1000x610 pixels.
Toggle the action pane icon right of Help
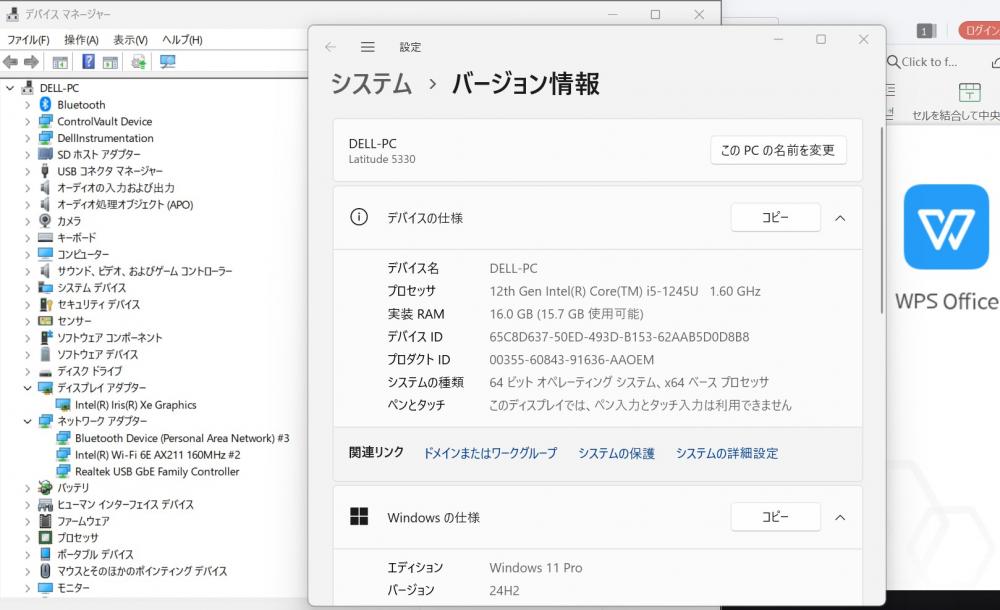pos(110,62)
